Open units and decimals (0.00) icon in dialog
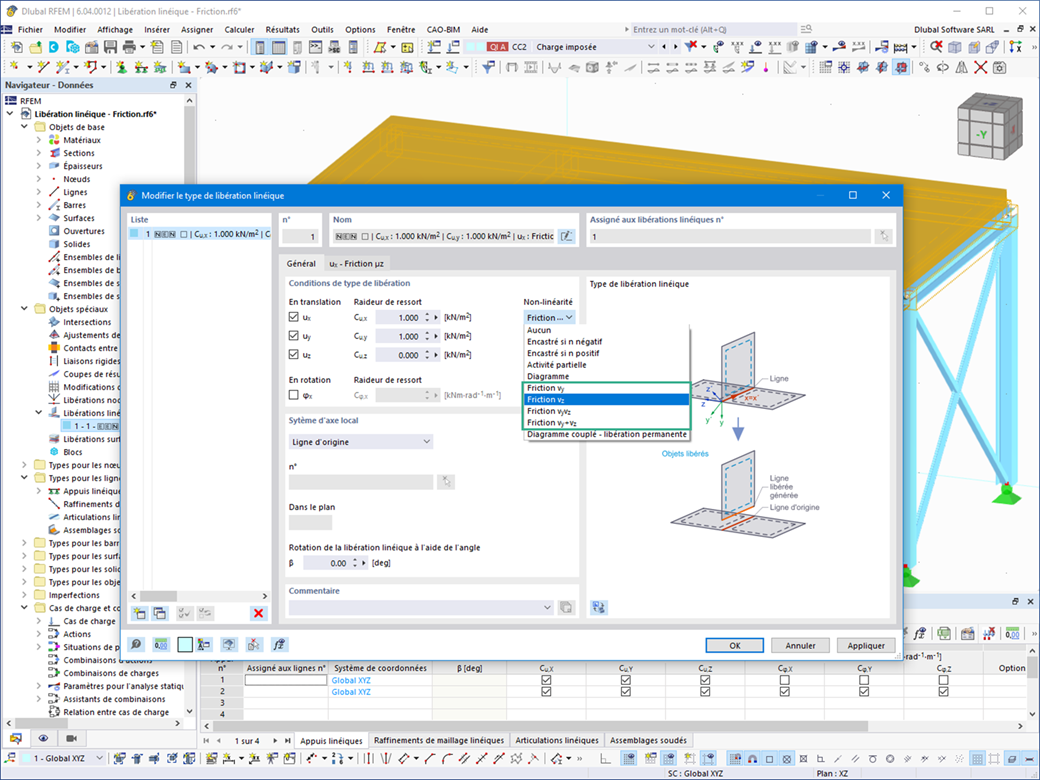 point(161,644)
